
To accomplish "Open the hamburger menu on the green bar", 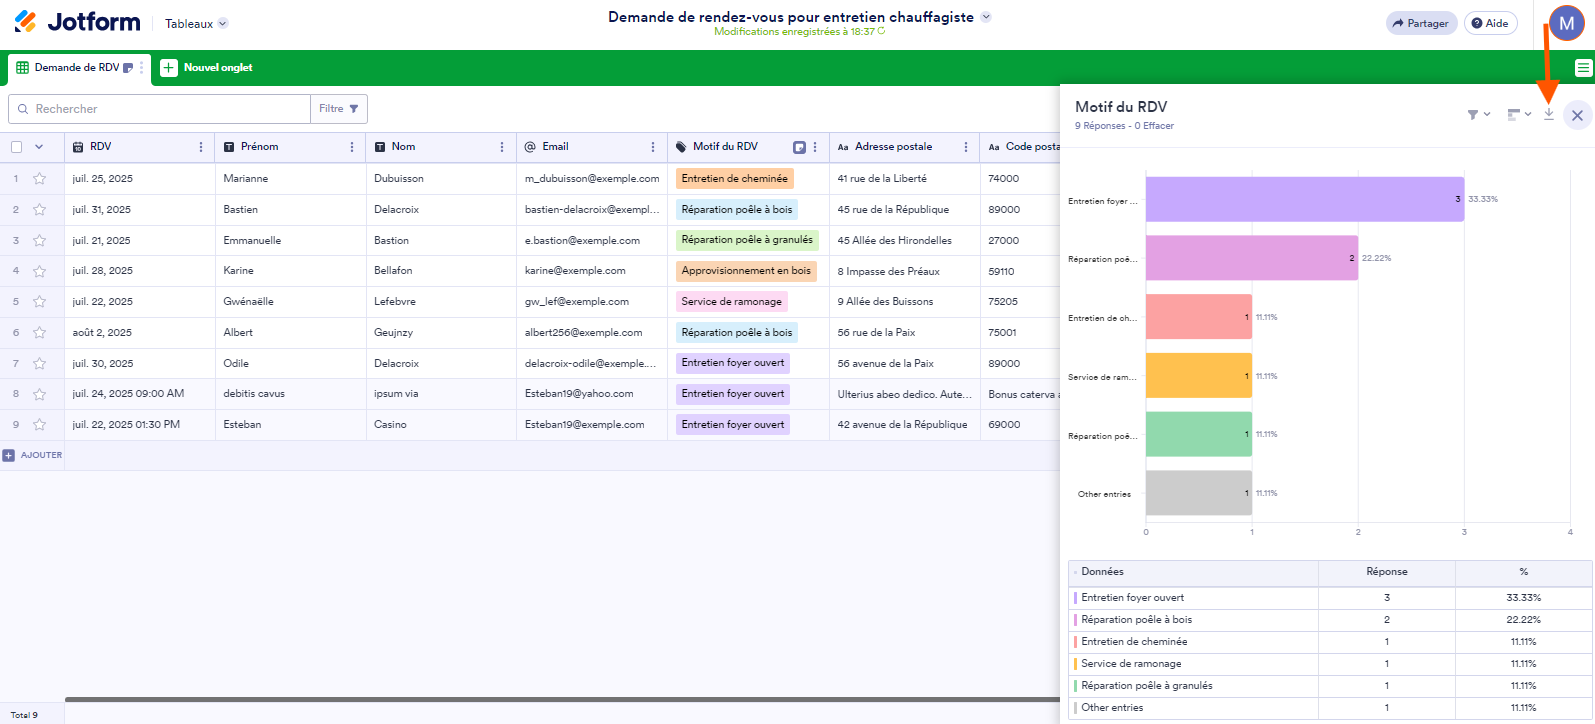I will [x=1582, y=68].
